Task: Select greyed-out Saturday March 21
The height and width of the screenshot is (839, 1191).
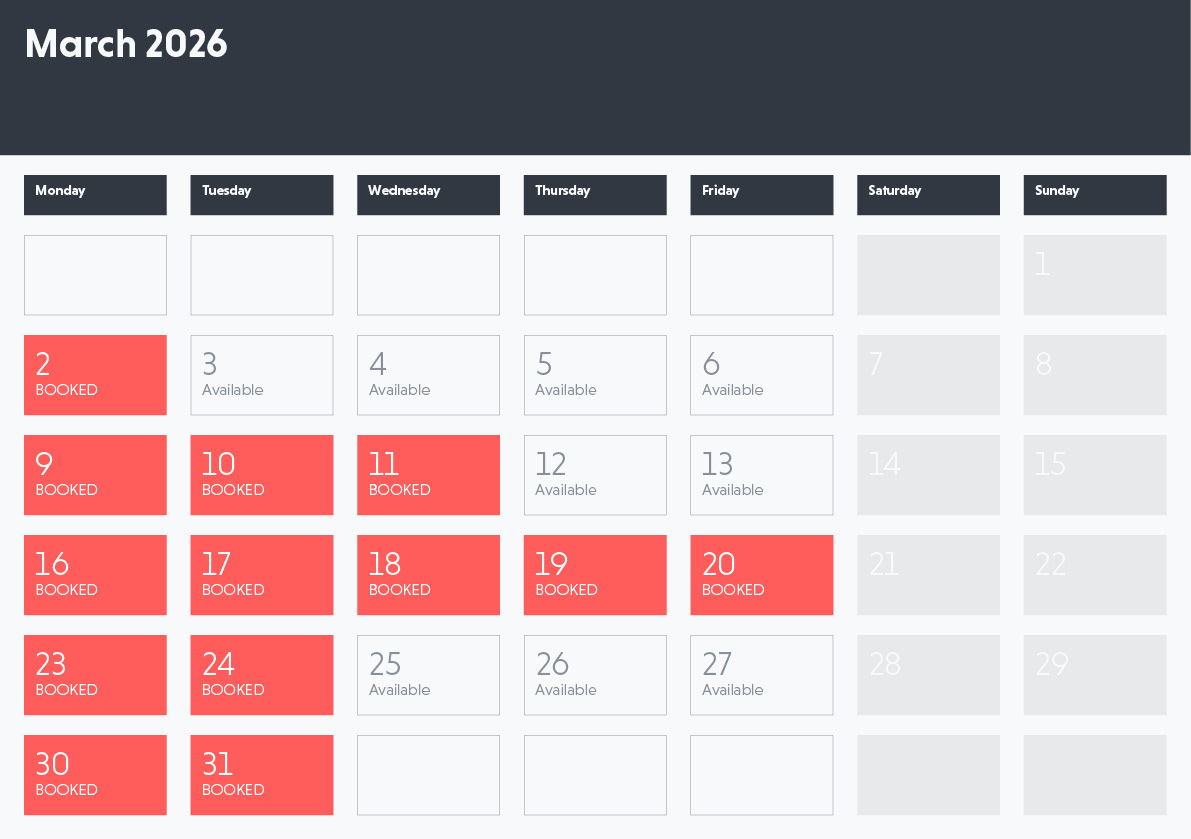Action: [x=928, y=575]
